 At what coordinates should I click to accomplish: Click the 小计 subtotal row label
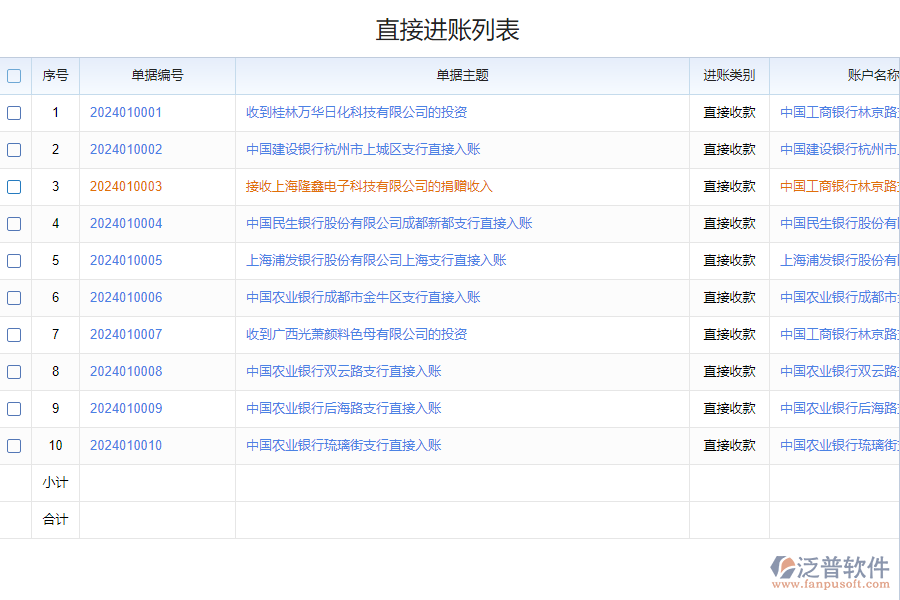55,483
